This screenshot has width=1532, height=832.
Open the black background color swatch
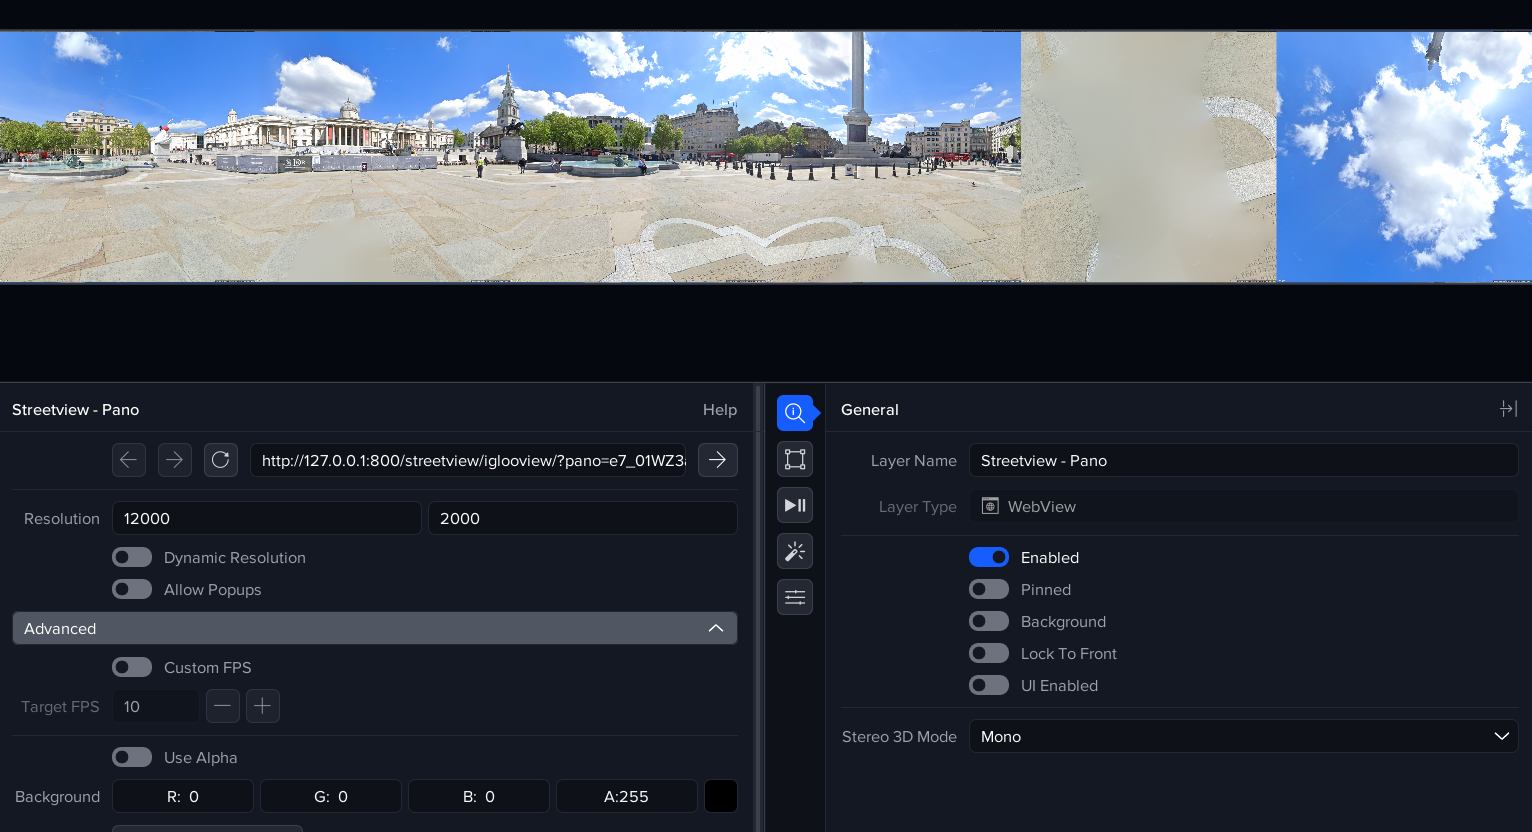tap(721, 796)
